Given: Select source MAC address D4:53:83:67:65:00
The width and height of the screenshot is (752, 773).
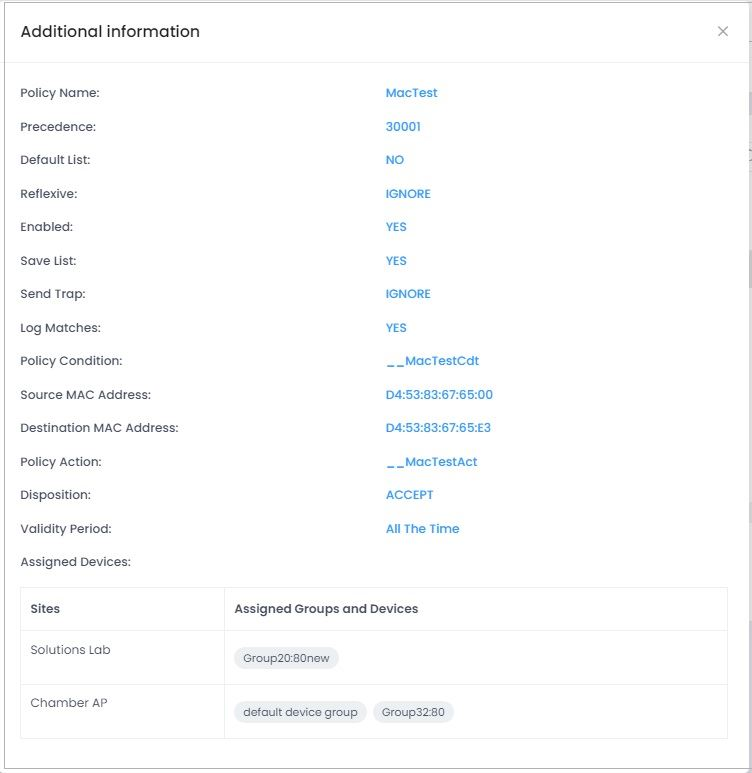Looking at the screenshot, I should (439, 394).
